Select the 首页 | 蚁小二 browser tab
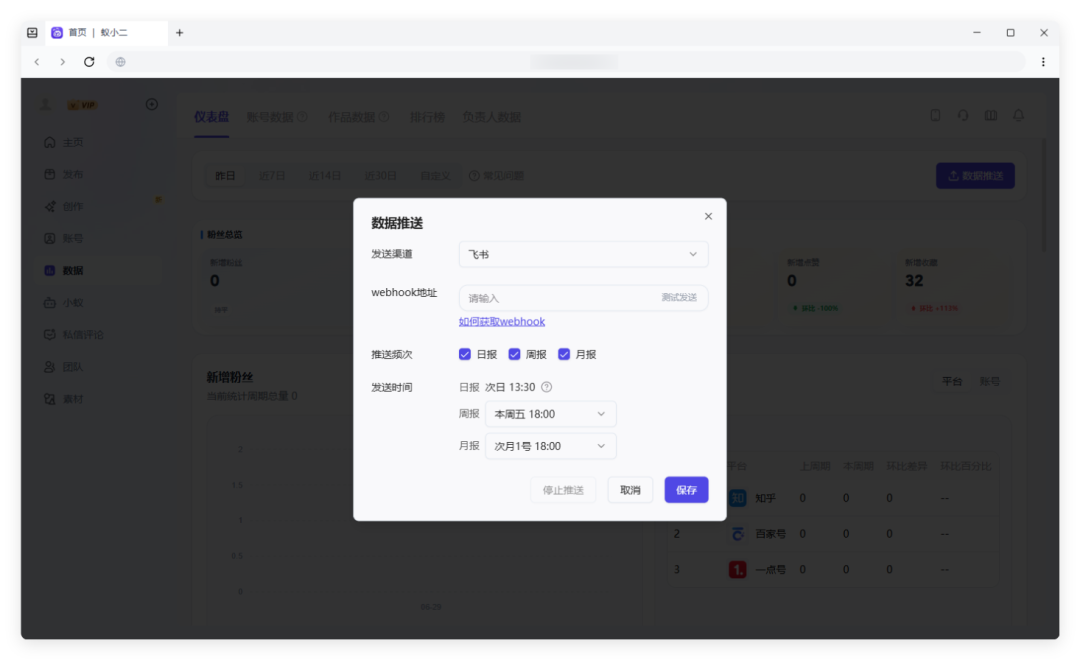The width and height of the screenshot is (1080, 660). click(106, 32)
